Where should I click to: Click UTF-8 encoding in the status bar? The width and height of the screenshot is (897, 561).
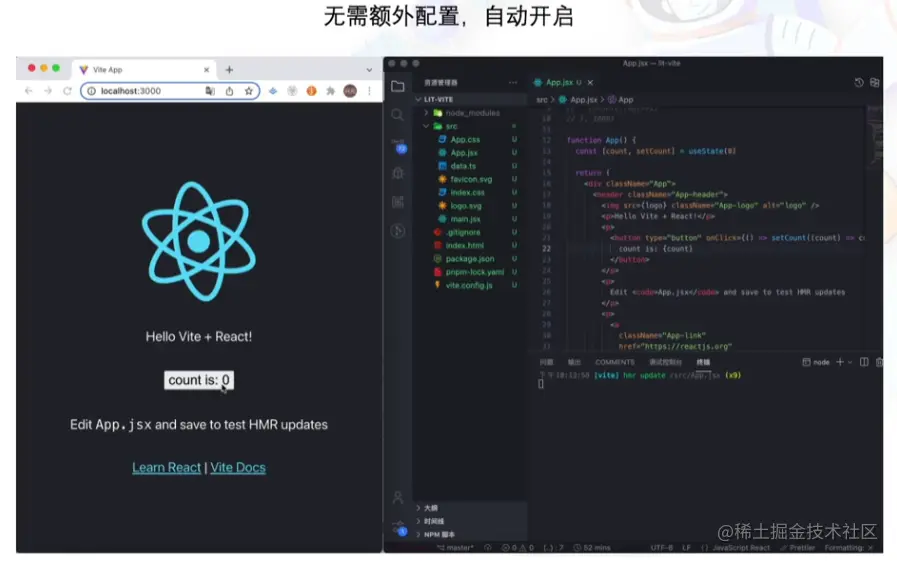[x=662, y=548]
